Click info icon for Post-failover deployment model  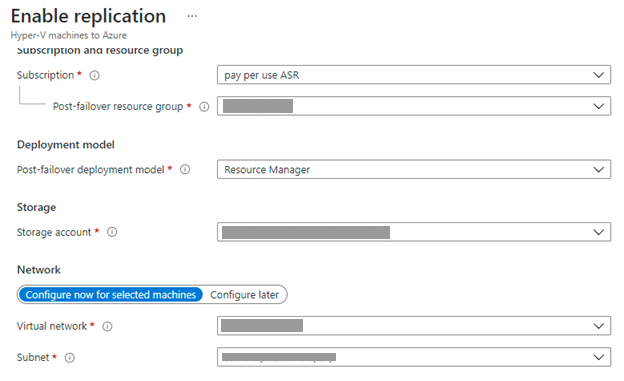[185, 170]
